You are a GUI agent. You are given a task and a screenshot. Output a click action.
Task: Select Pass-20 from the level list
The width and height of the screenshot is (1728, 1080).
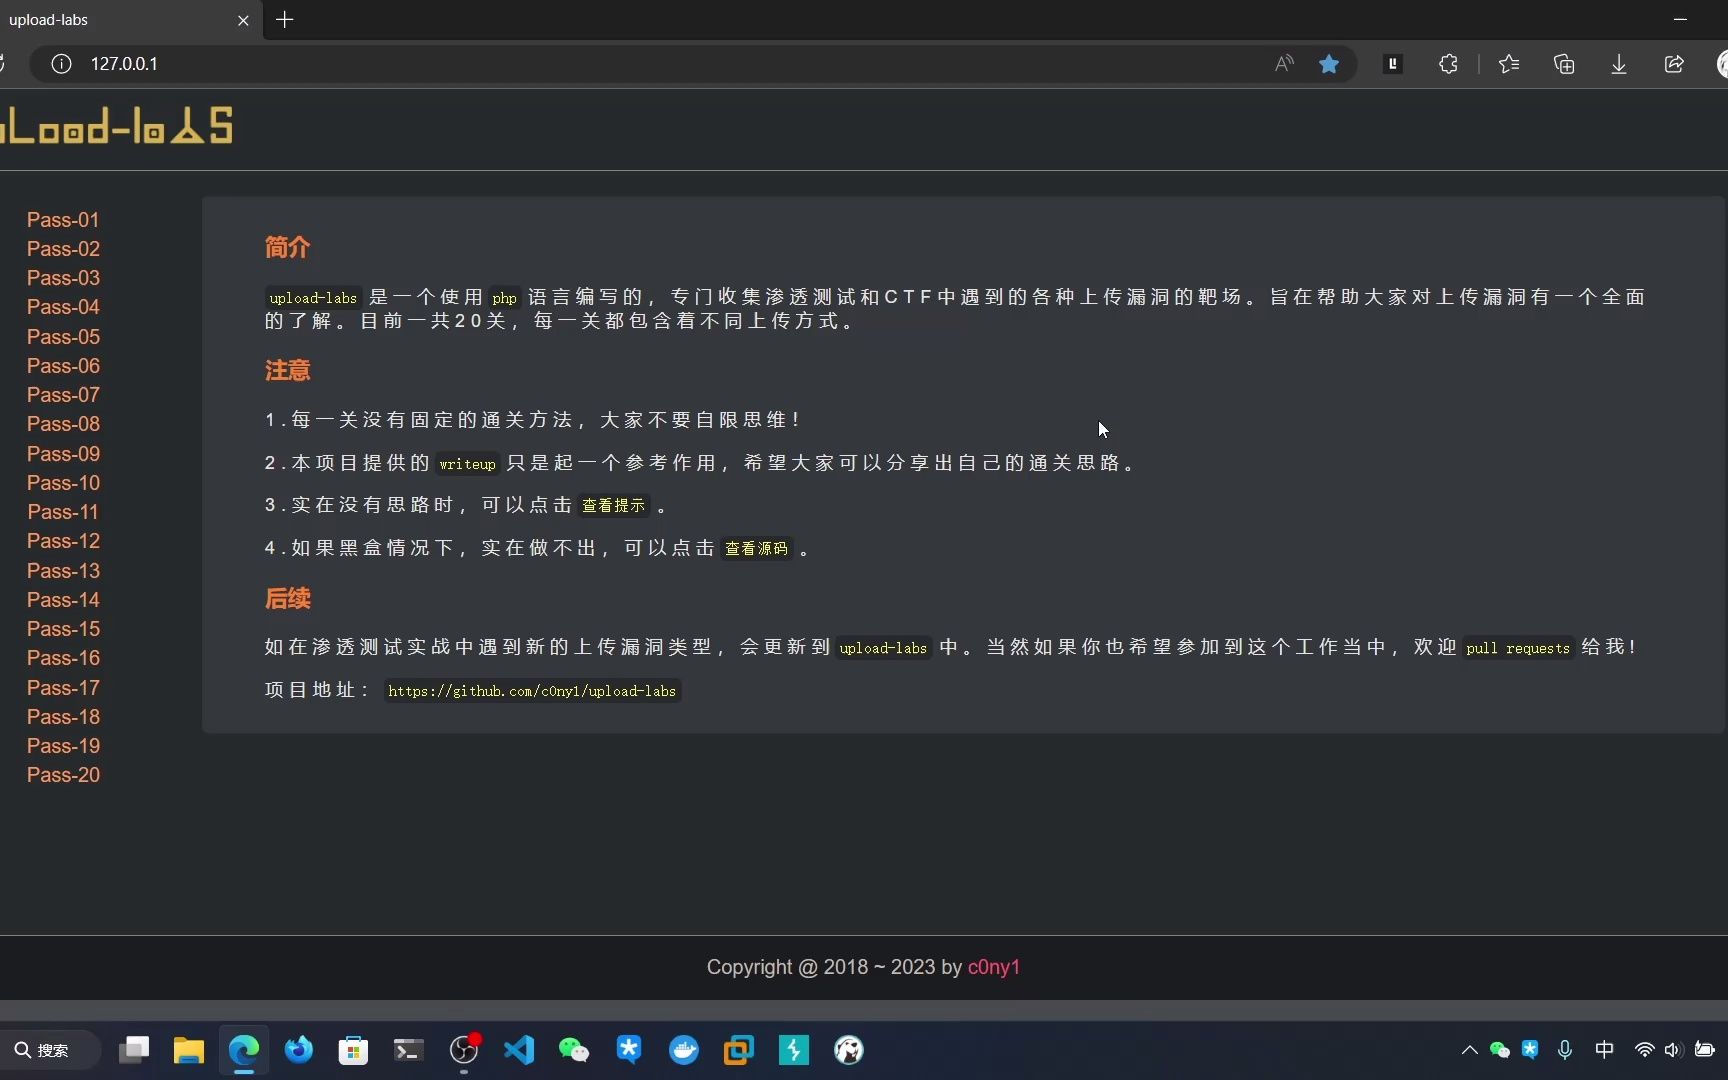click(63, 775)
